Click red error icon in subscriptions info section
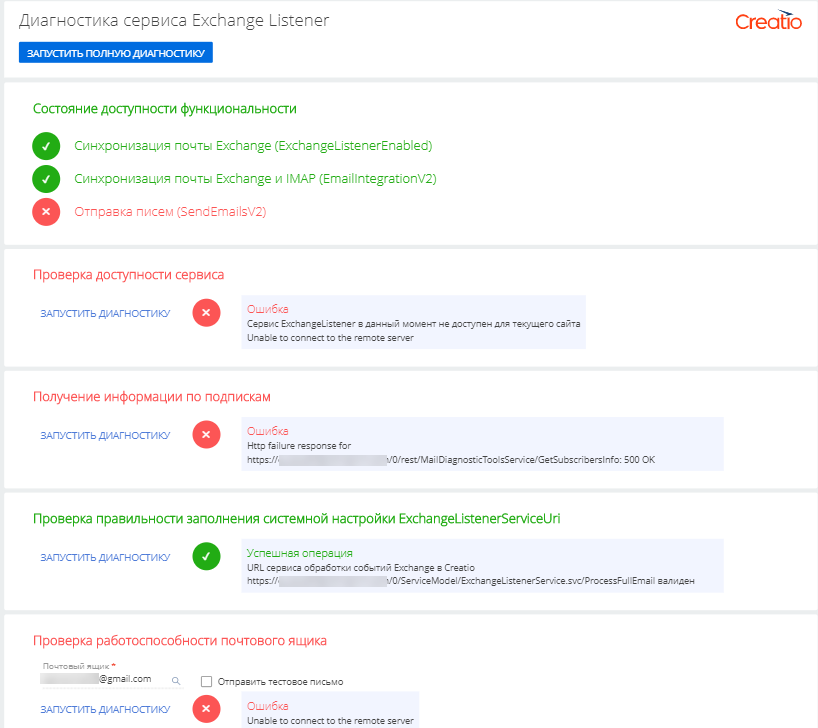Viewport: 818px width, 728px height. 206,435
